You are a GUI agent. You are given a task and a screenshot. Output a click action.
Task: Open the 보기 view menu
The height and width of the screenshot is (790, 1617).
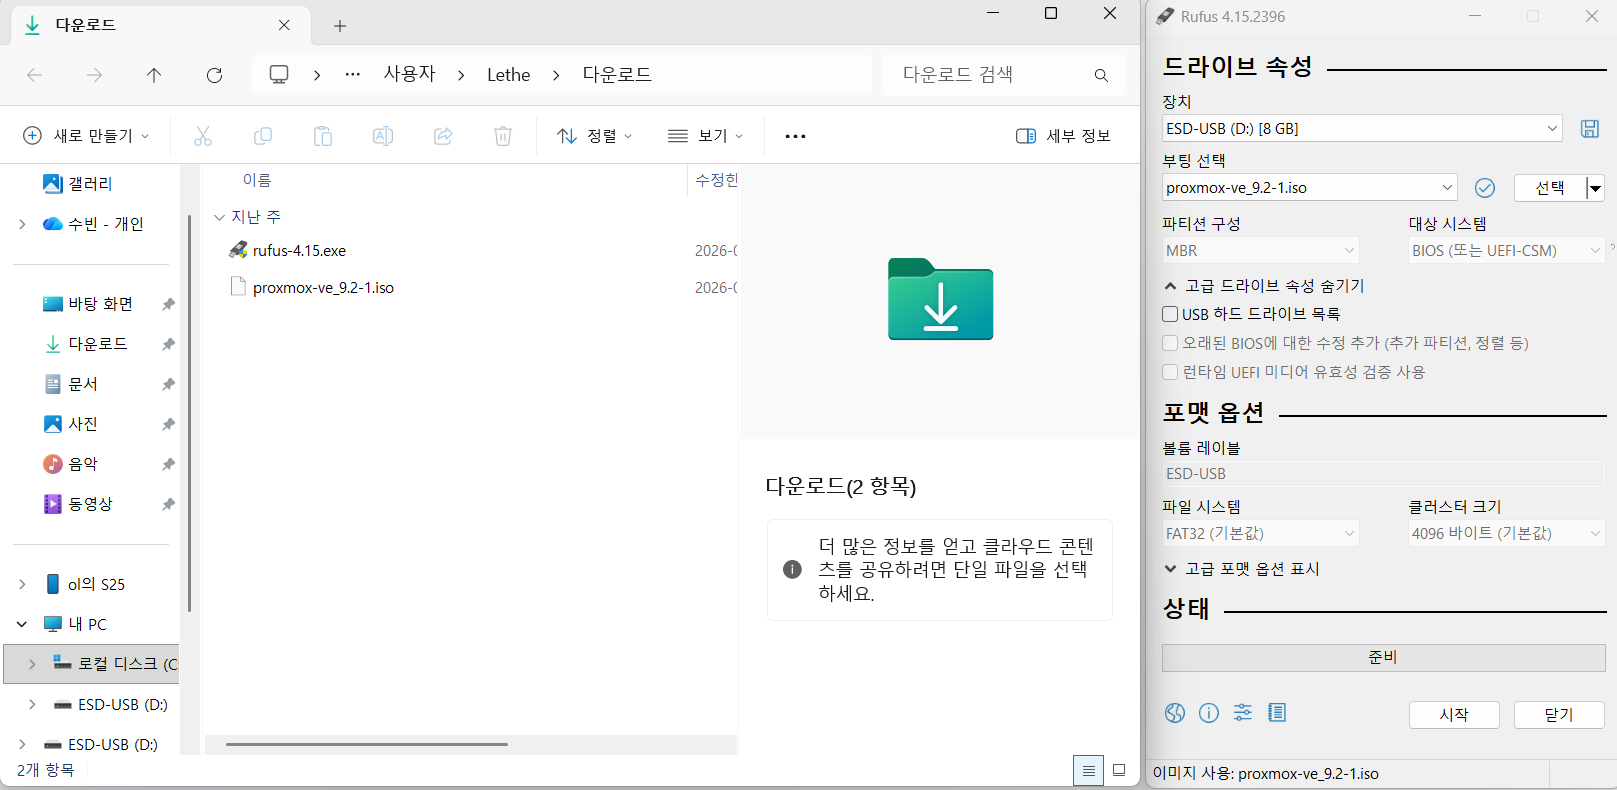706,136
